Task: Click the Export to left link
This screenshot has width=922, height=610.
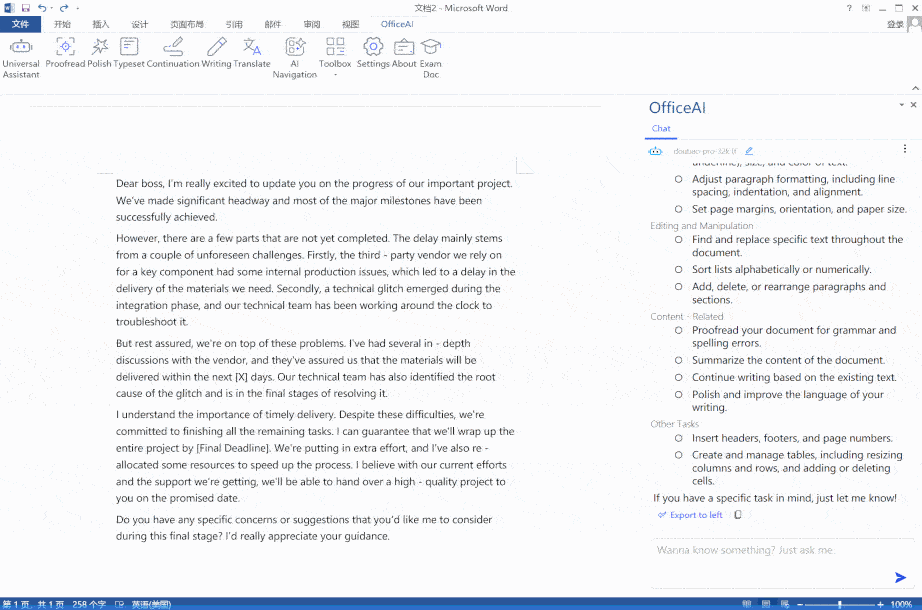Action: tap(690, 515)
